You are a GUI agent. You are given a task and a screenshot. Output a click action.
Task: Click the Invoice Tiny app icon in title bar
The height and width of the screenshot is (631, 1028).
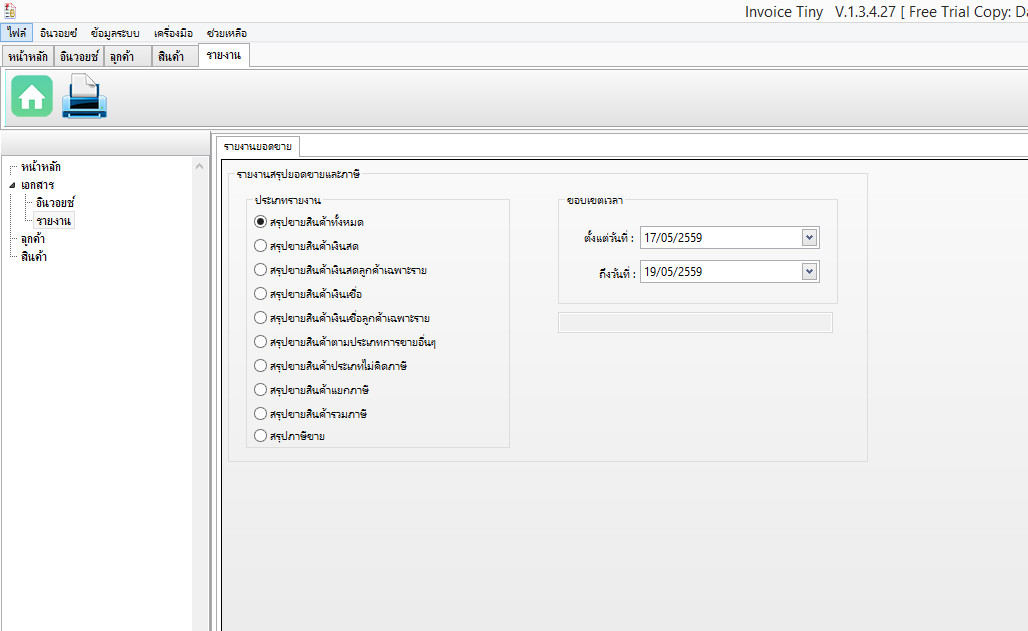click(10, 10)
